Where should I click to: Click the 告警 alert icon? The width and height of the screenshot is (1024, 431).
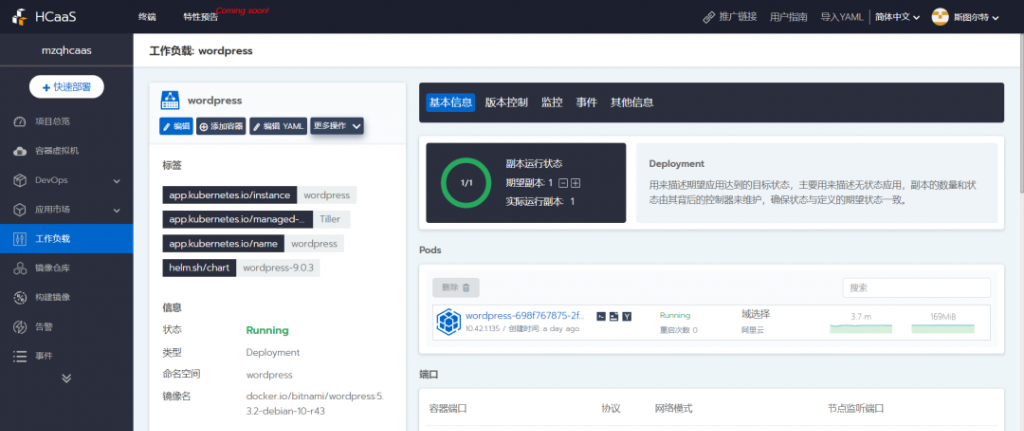20,327
